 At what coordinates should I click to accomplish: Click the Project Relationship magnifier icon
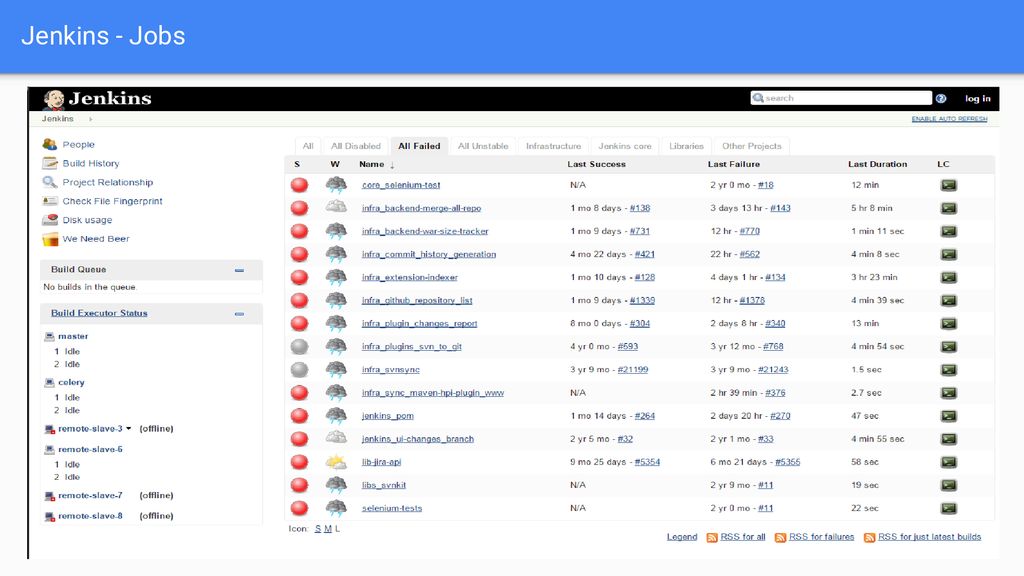(x=50, y=182)
